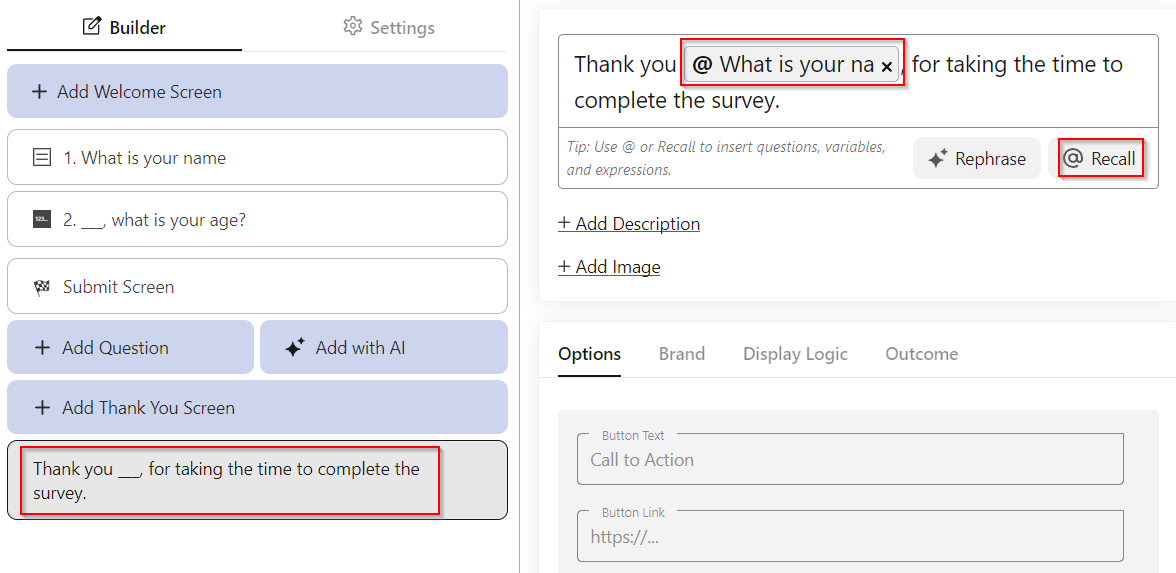The image size is (1176, 573).
Task: Click the checkered flag Submit Screen icon
Action: [x=41, y=287]
